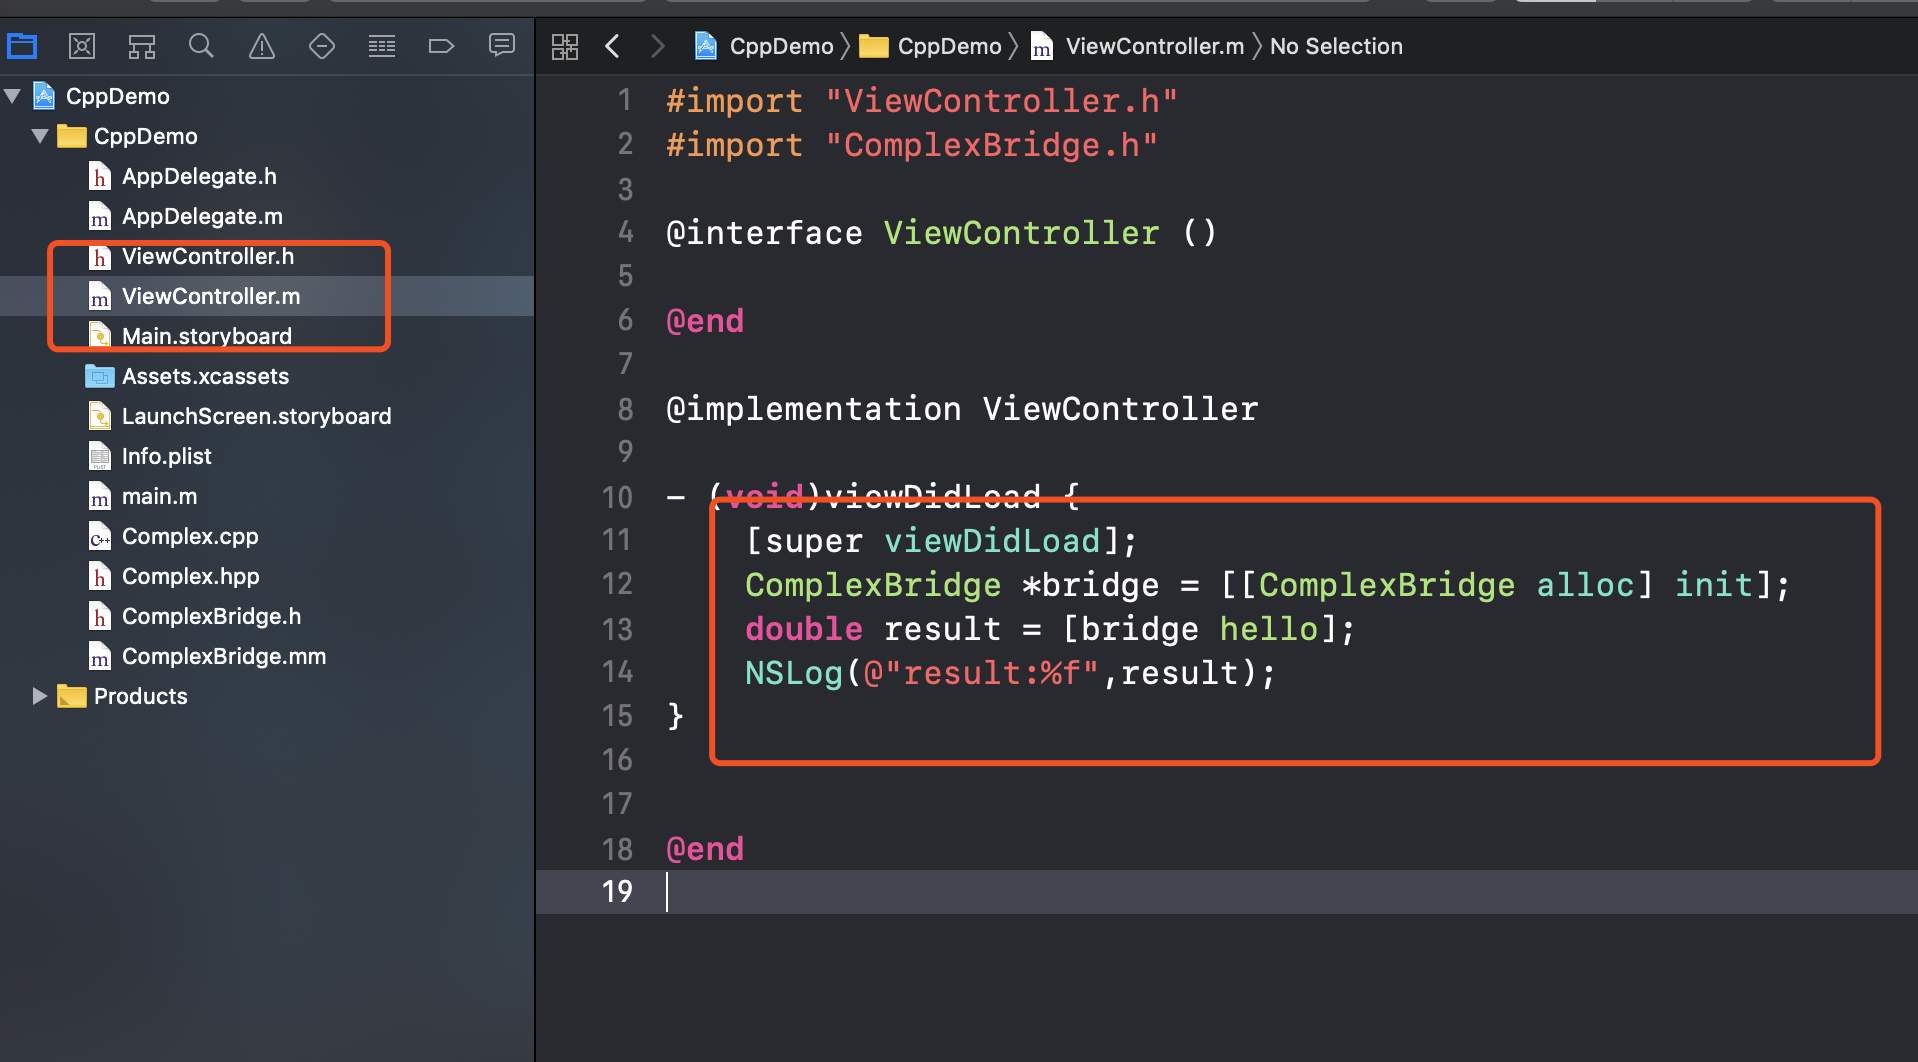This screenshot has height=1062, width=1918.
Task: Click the Assets.xcassets folder icon
Action: tap(100, 376)
